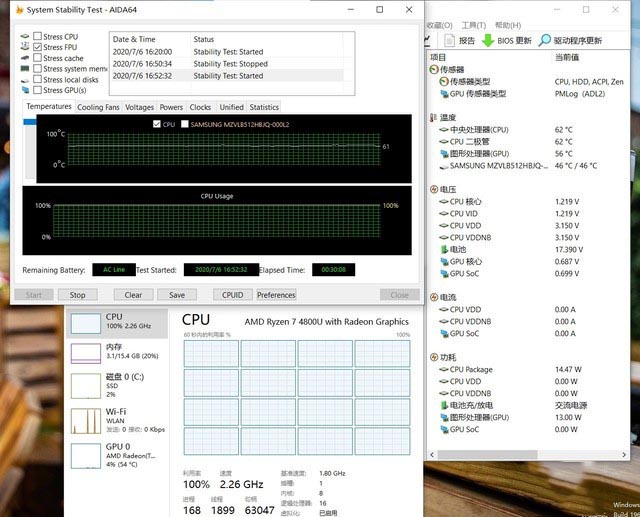This screenshot has width=640, height=517.
Task: Open the Unified tab
Action: (231, 107)
